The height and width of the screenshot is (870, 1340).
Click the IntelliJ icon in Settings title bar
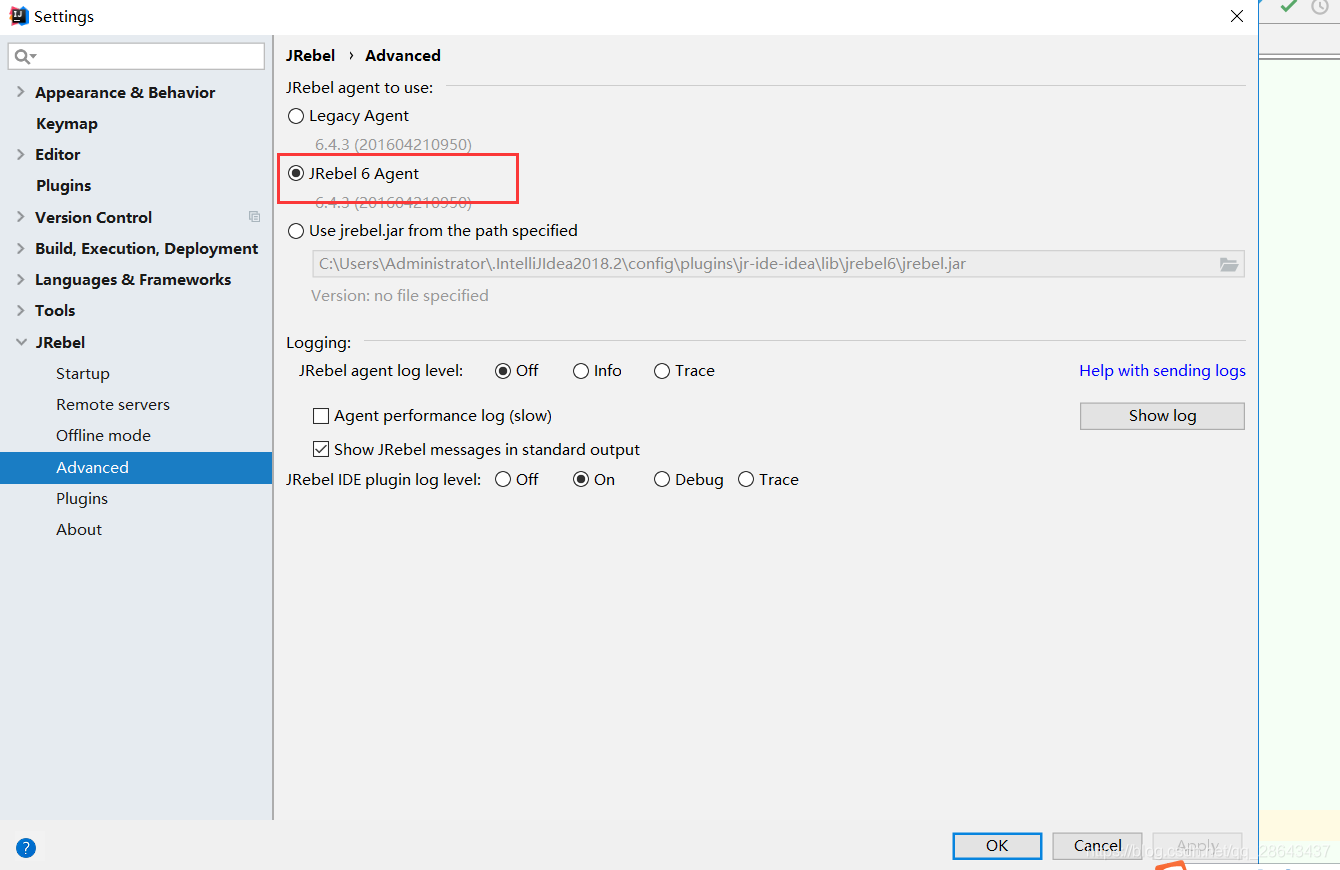(19, 16)
